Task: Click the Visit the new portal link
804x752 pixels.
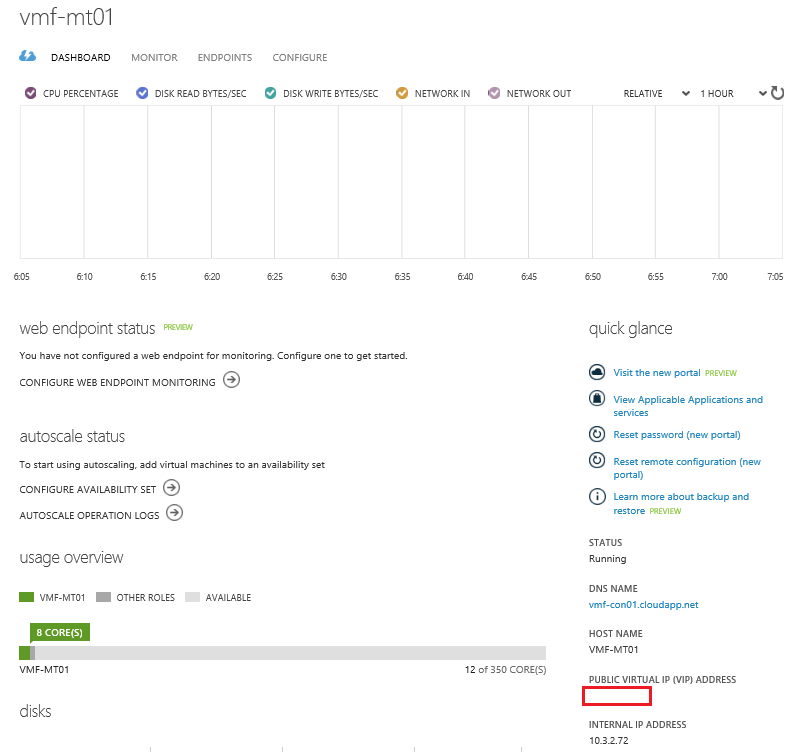Action: coord(656,372)
